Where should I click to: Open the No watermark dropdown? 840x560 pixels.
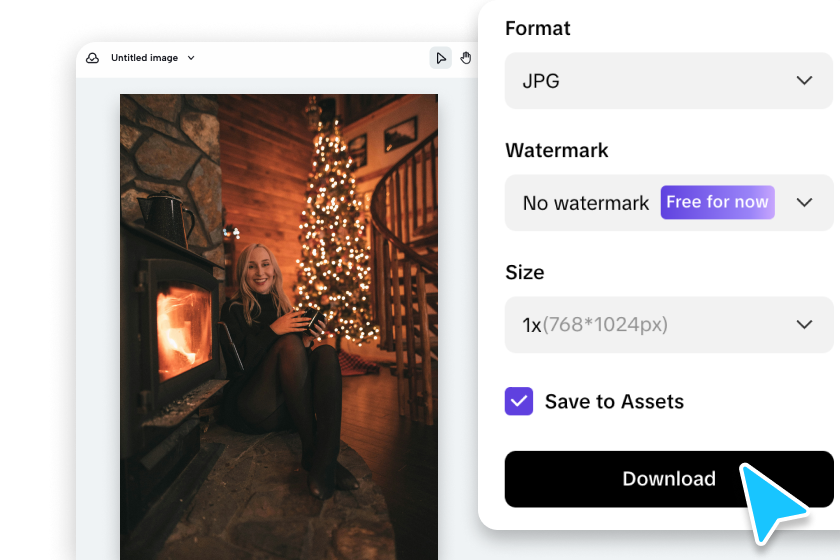tap(669, 203)
